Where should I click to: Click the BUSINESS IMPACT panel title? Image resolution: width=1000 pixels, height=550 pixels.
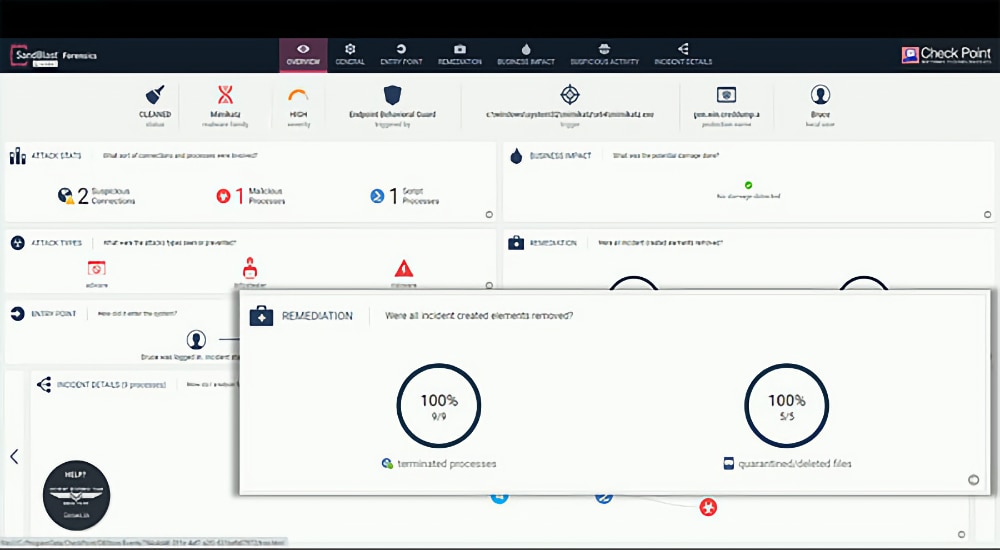tap(561, 156)
